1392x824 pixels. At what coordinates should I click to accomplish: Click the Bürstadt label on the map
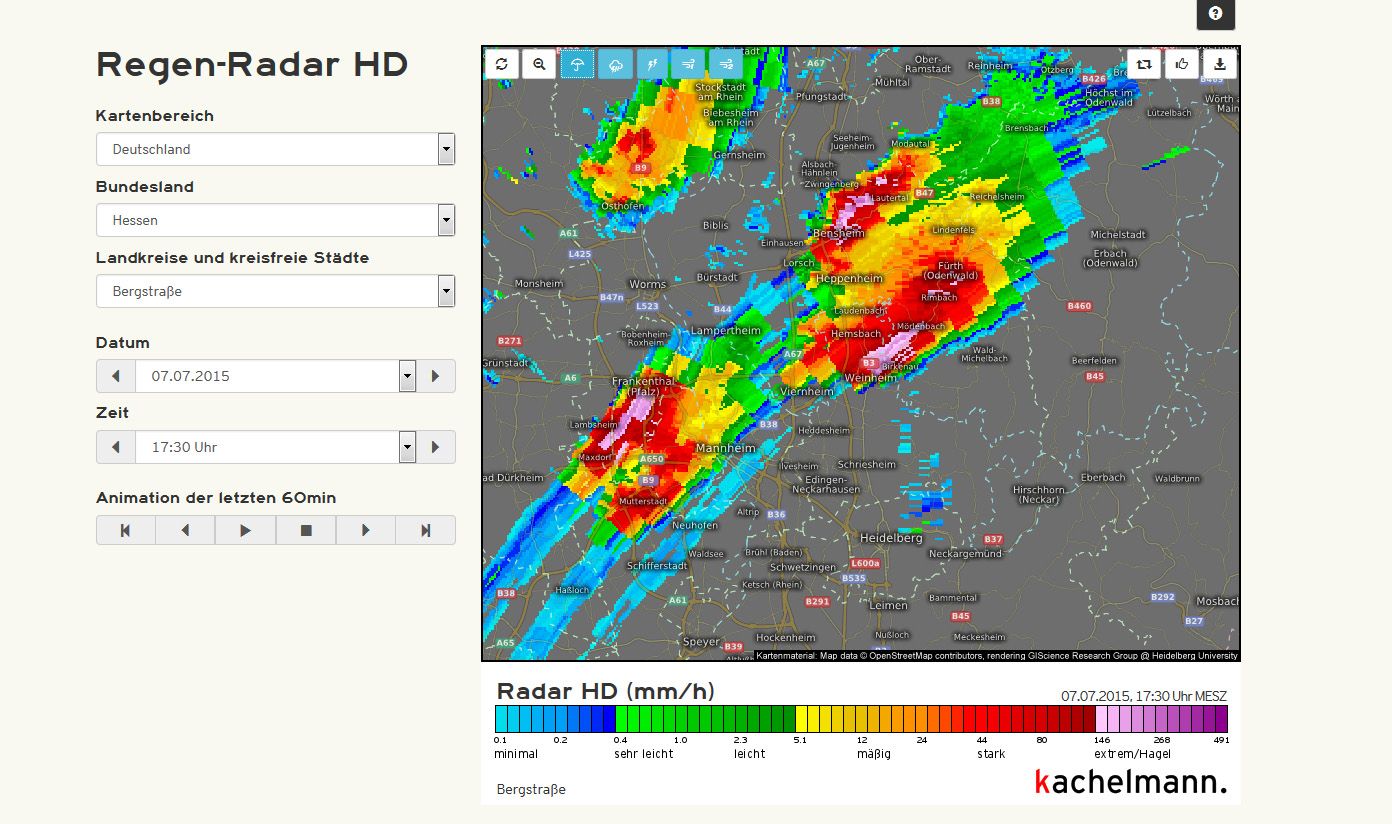717,276
